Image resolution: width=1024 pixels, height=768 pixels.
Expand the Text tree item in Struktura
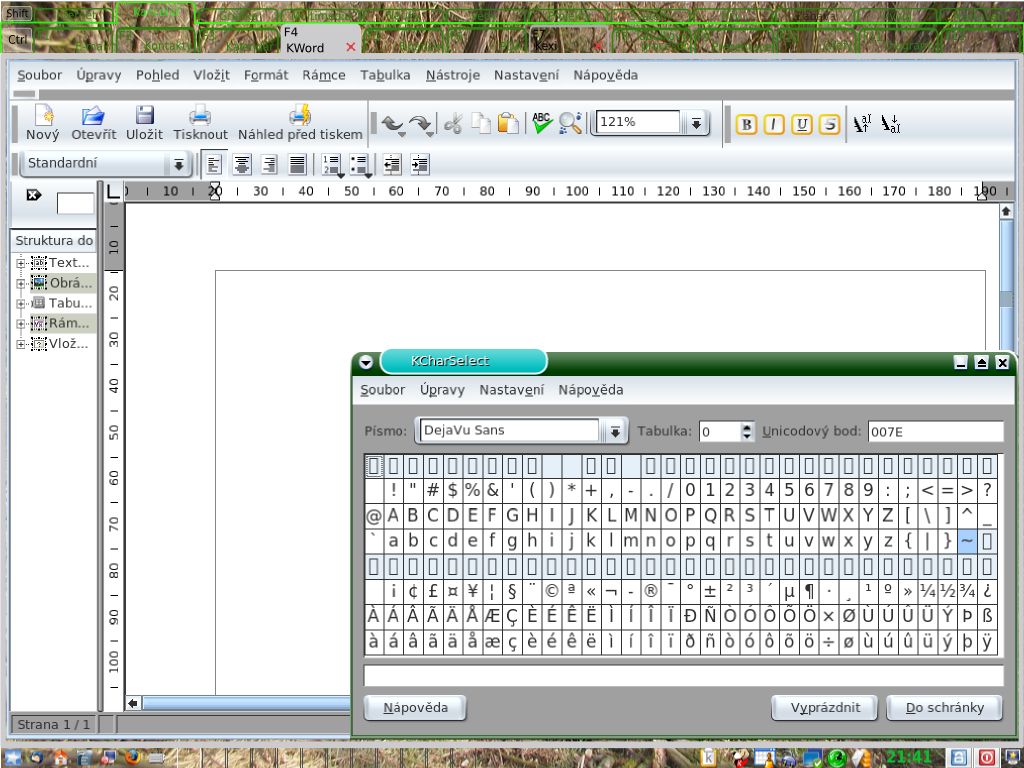coord(19,263)
